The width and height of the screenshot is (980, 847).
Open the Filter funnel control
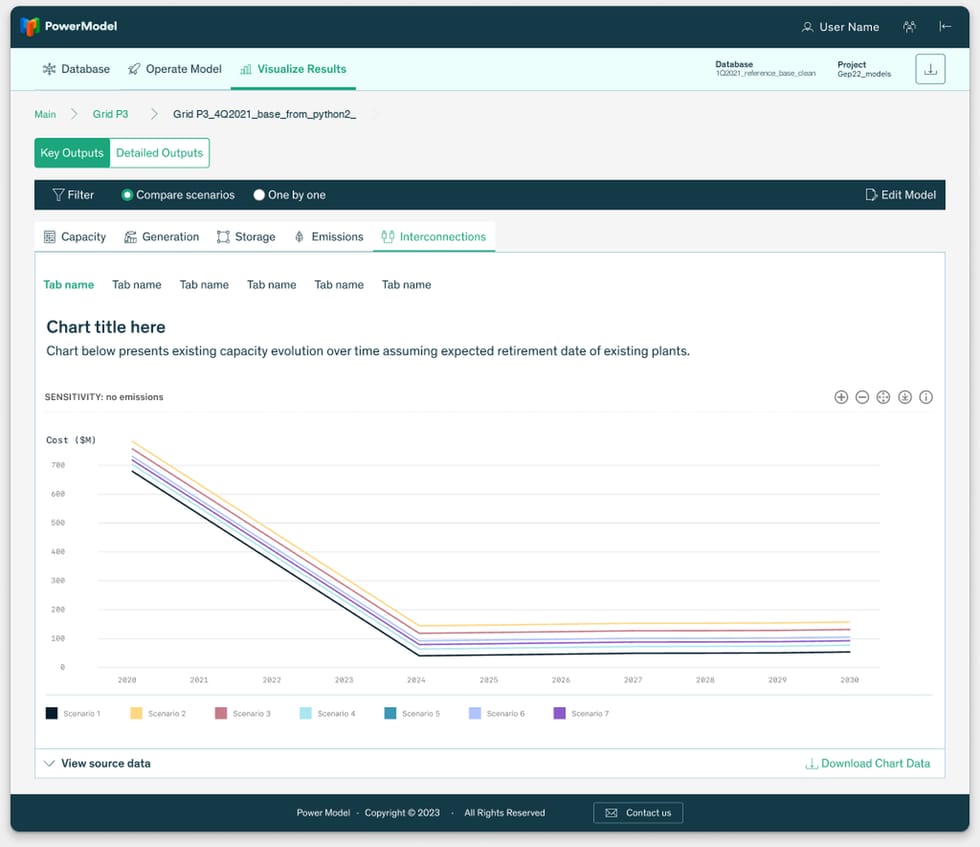[x=73, y=195]
